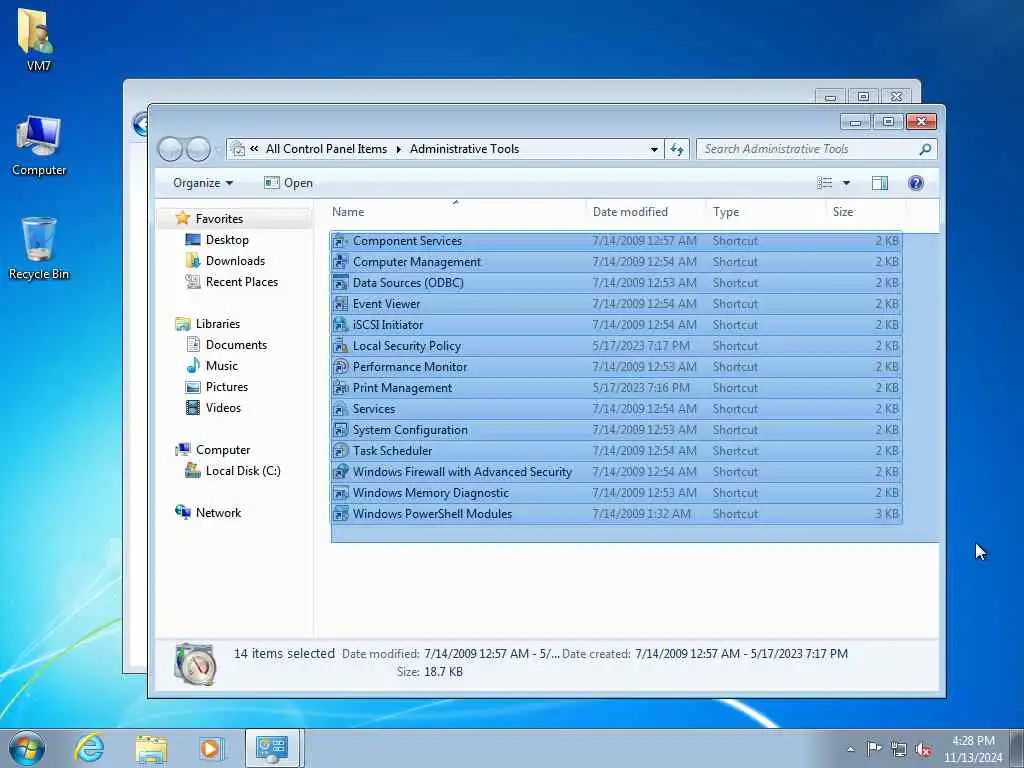Click the search magnifier icon

click(x=925, y=150)
